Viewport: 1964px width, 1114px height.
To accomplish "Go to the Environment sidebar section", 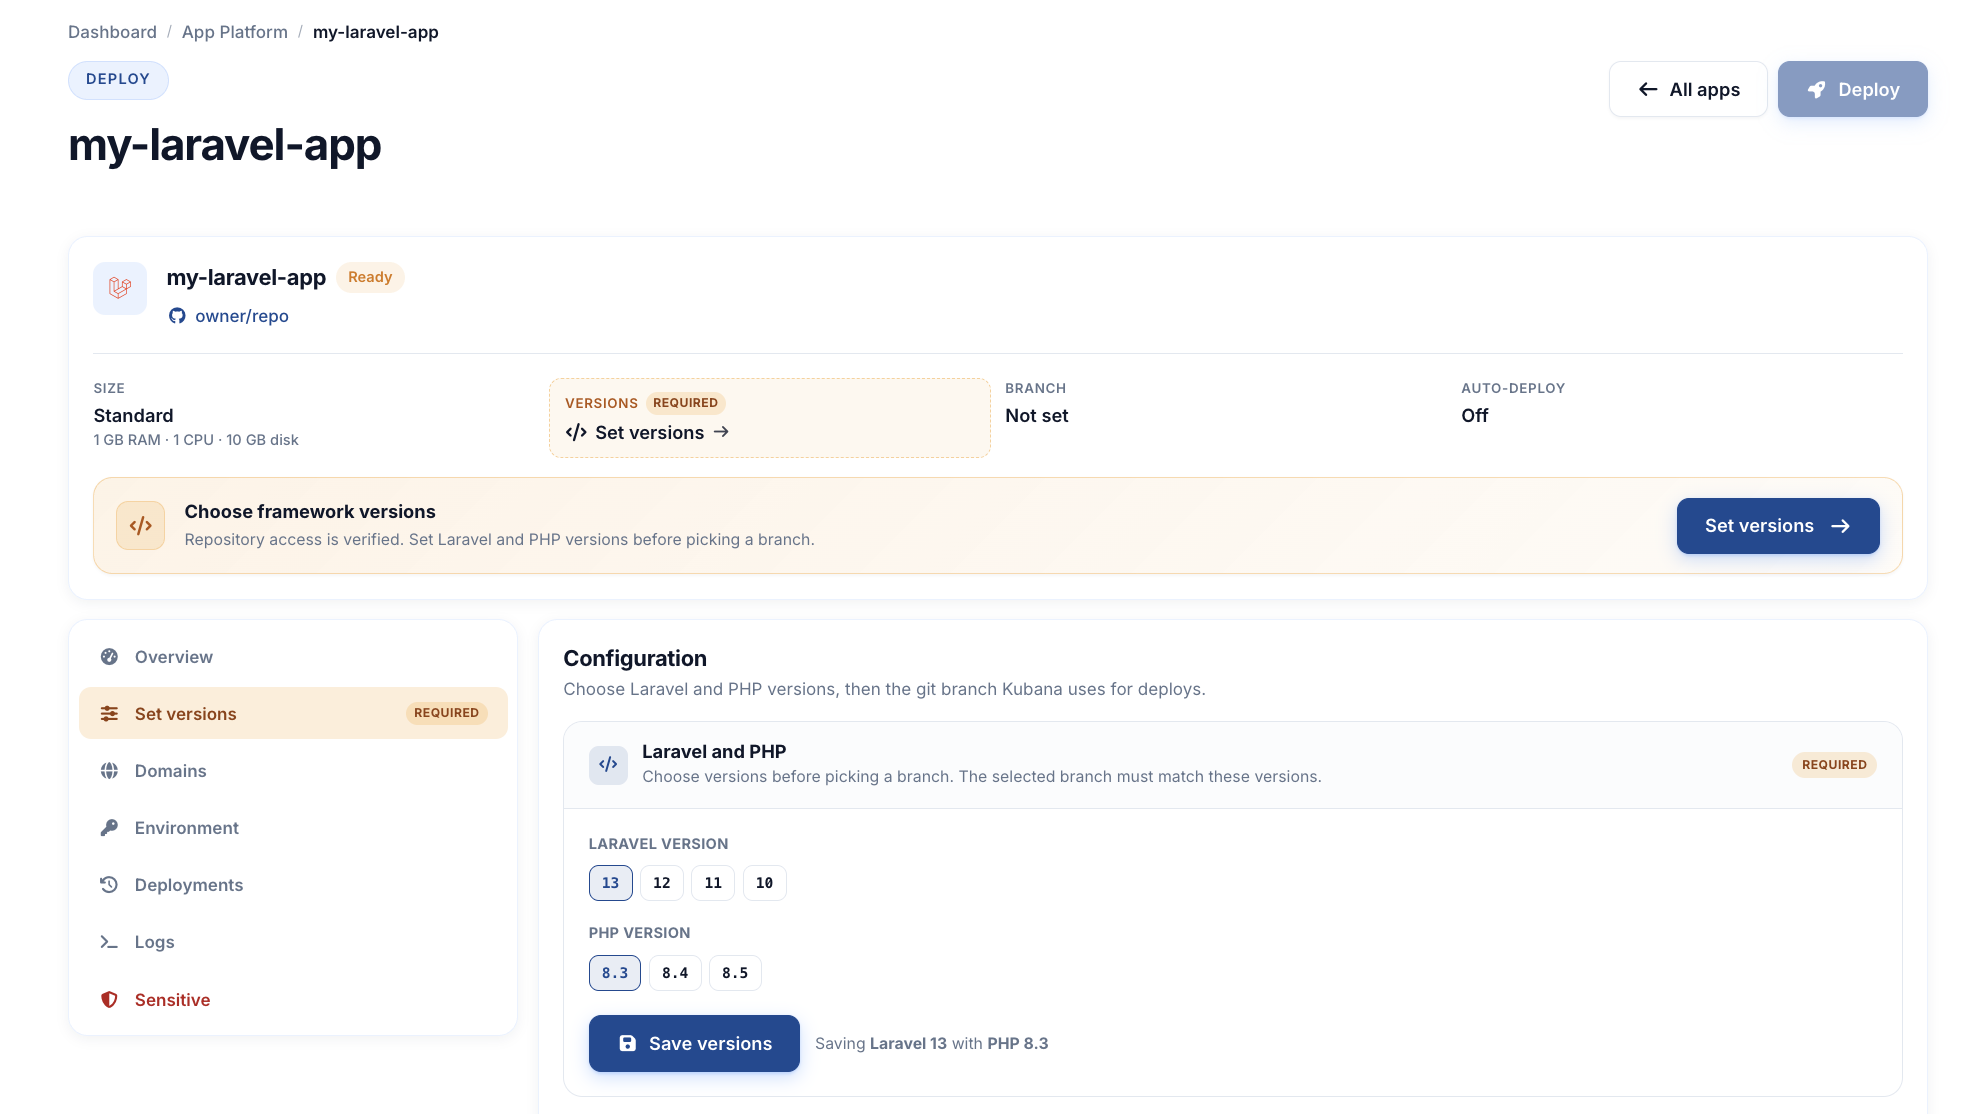I will pos(293,828).
